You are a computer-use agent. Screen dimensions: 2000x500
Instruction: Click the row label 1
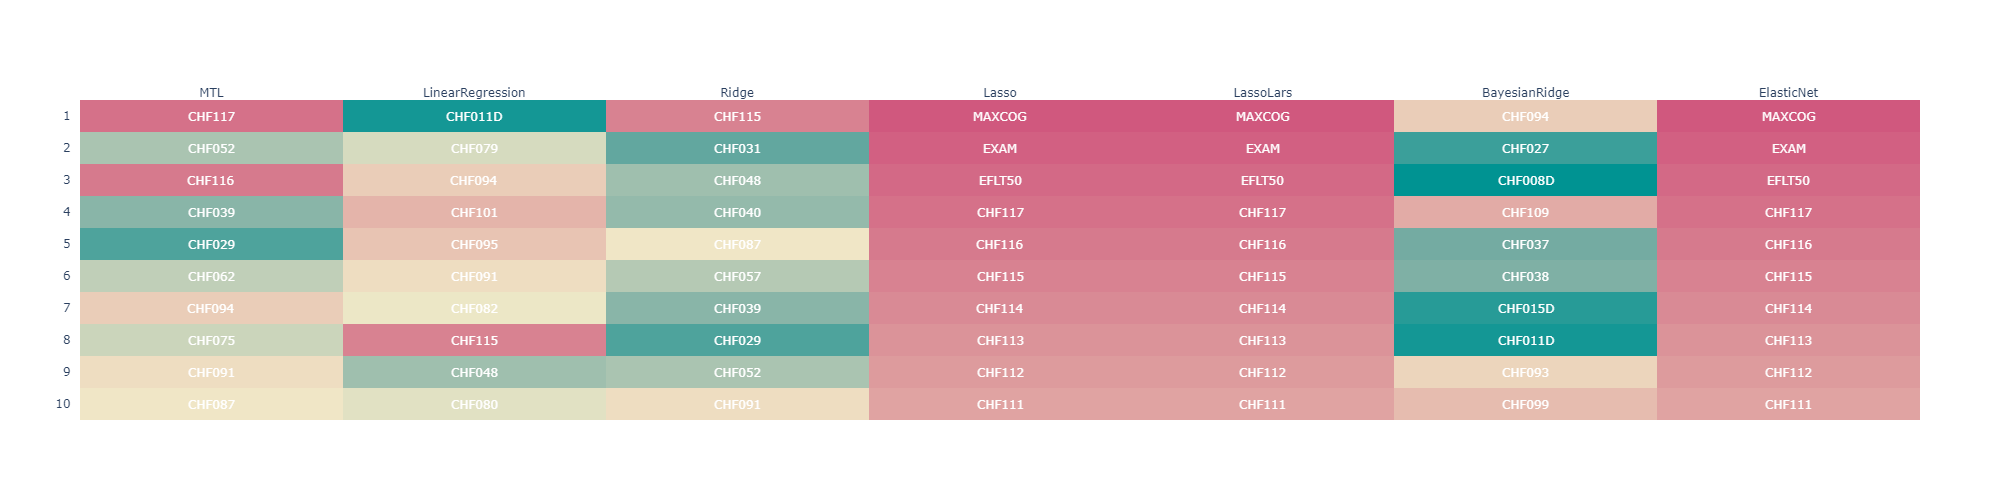[67, 116]
